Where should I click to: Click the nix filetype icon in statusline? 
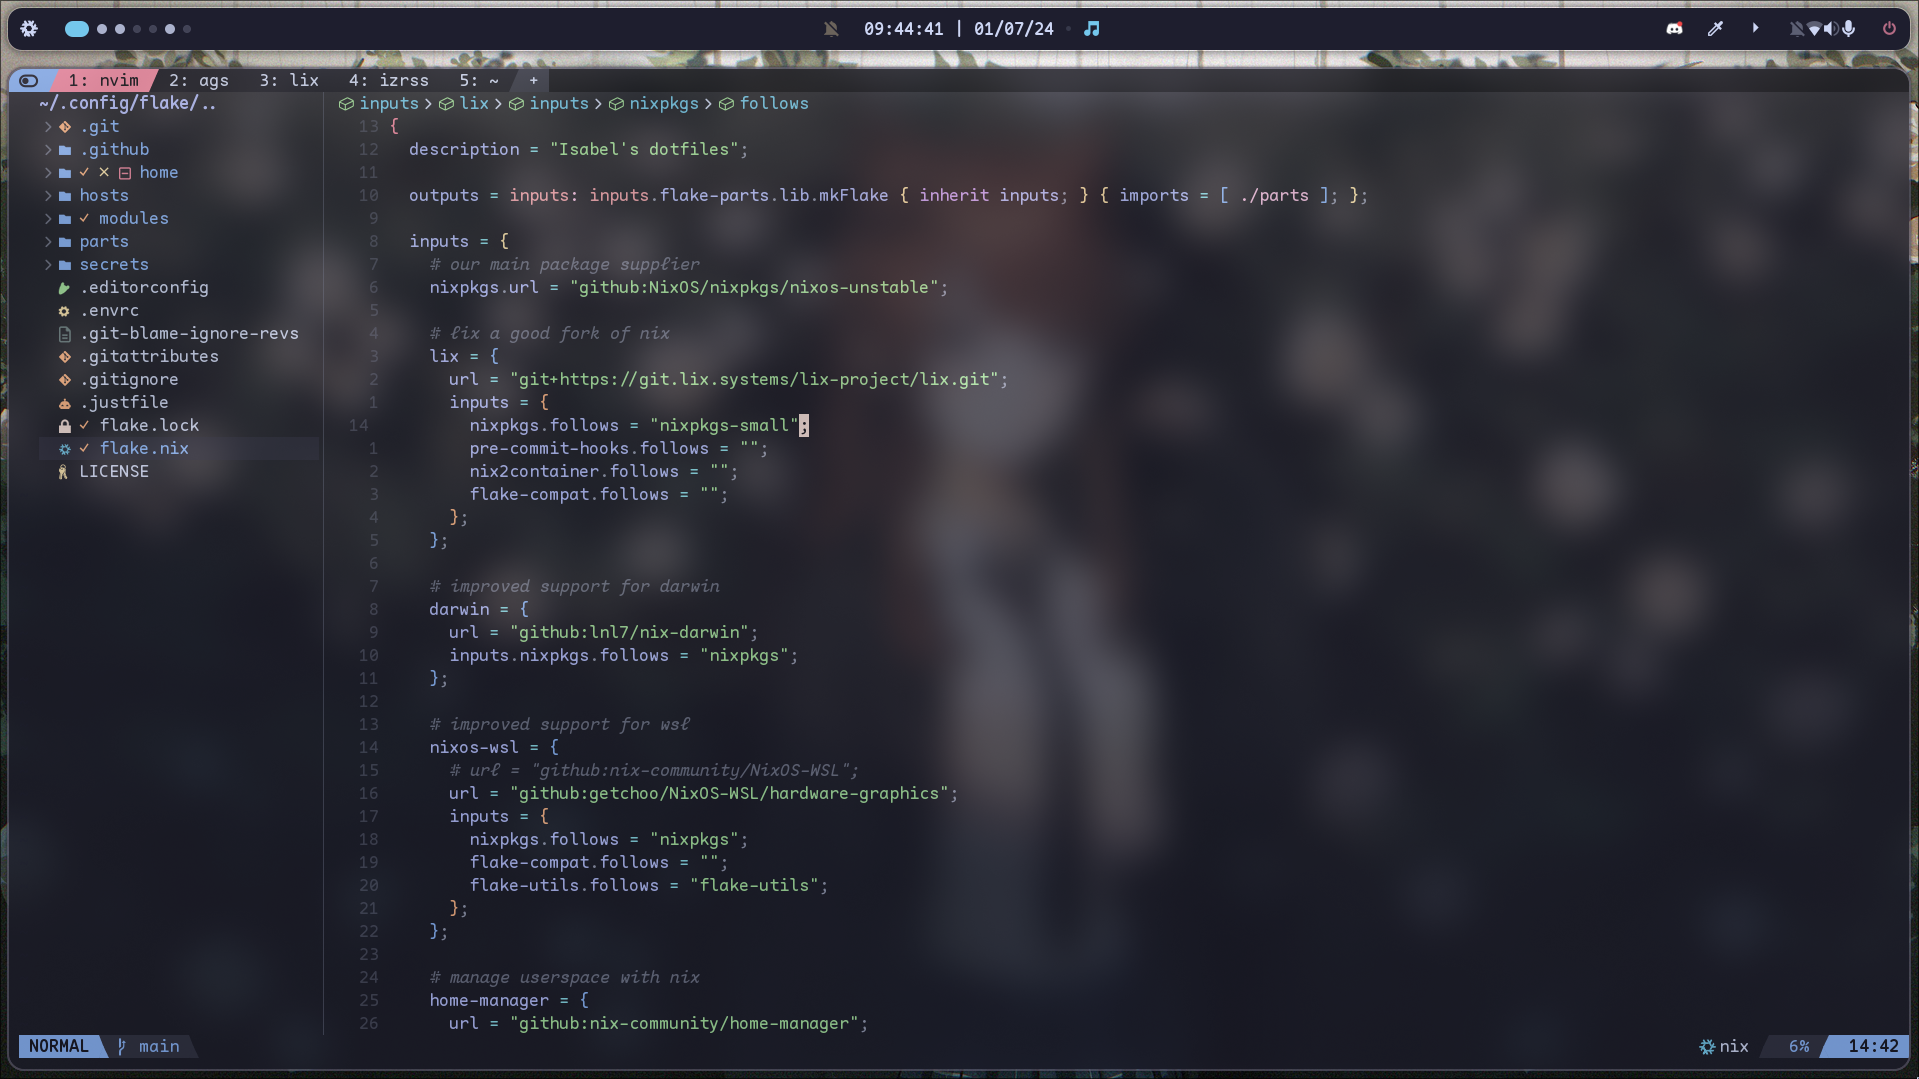point(1707,1046)
